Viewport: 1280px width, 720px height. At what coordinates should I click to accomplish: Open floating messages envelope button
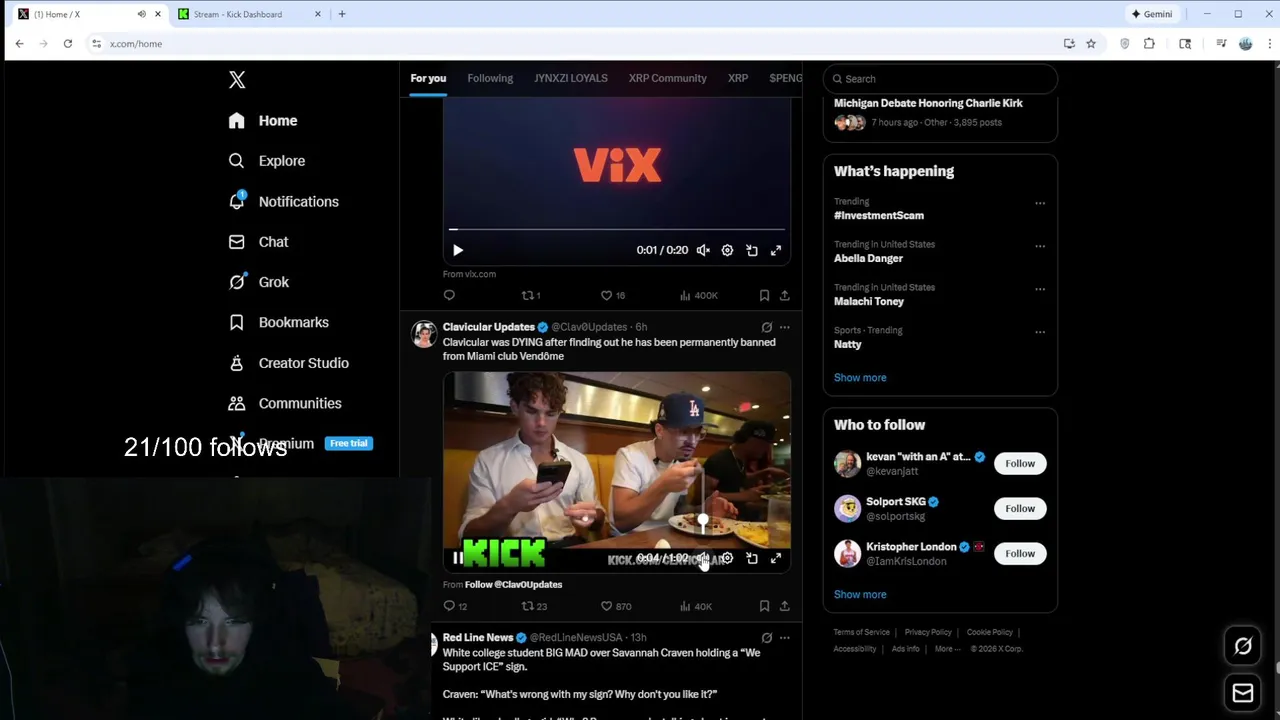[1243, 693]
